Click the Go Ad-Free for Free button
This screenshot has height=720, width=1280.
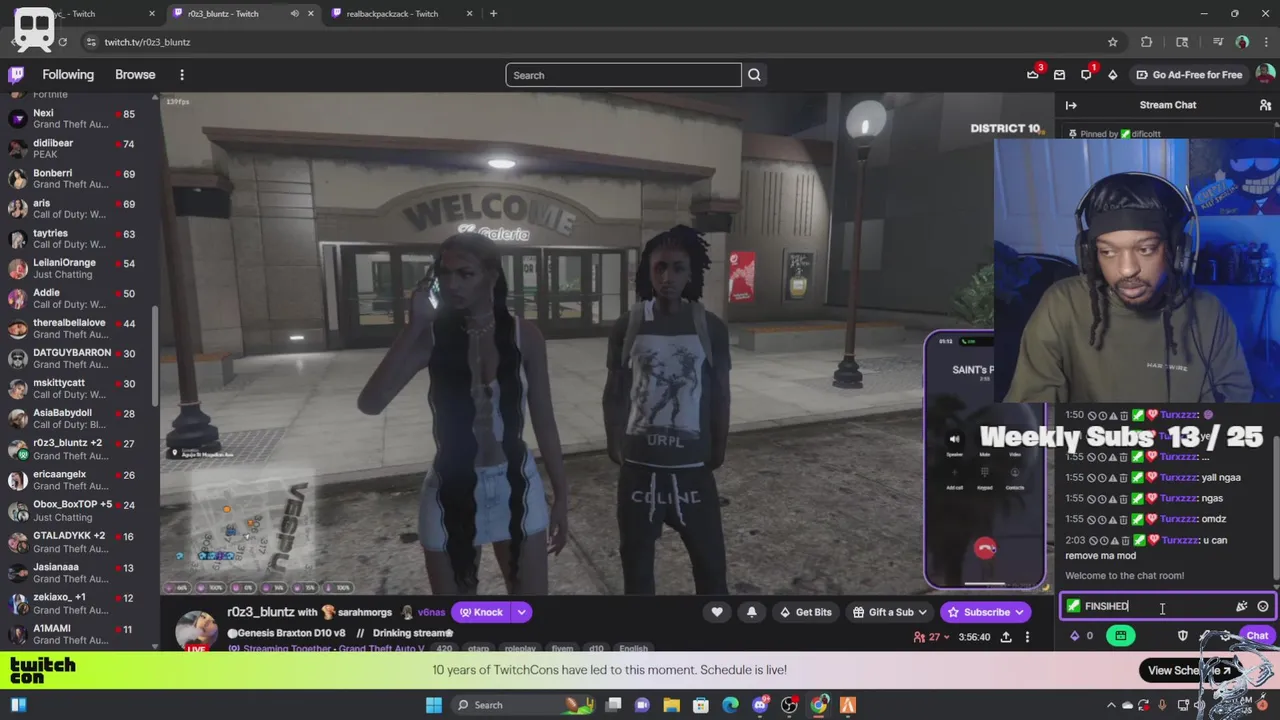(1188, 75)
